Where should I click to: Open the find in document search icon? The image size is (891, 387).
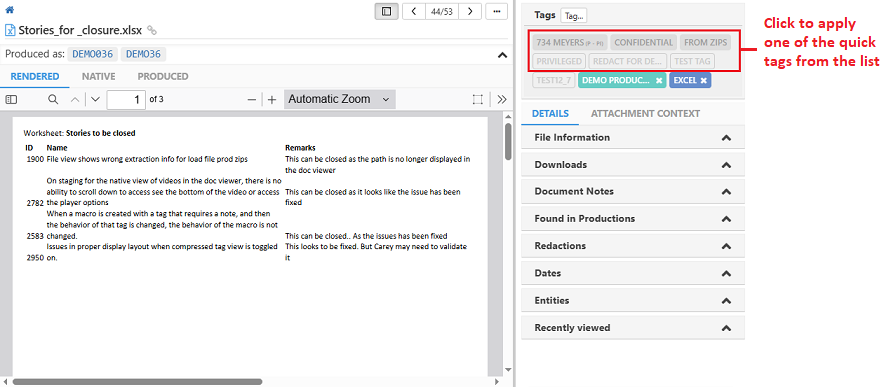[x=53, y=99]
